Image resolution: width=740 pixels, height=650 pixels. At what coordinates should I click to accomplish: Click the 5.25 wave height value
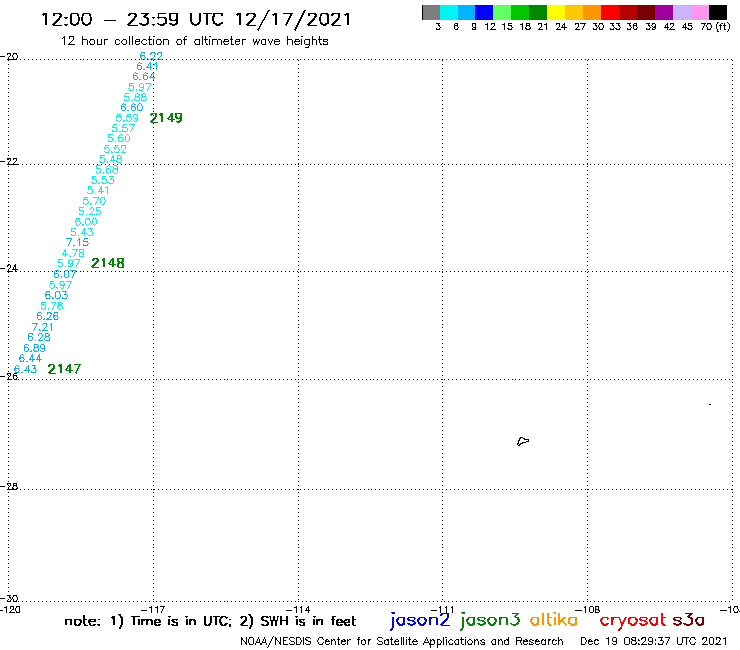pos(90,211)
